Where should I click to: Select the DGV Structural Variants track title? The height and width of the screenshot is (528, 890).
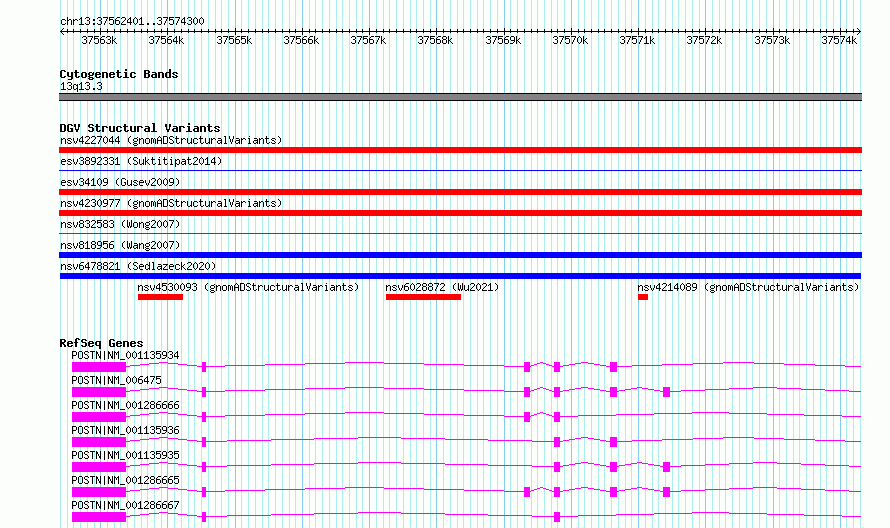point(140,128)
